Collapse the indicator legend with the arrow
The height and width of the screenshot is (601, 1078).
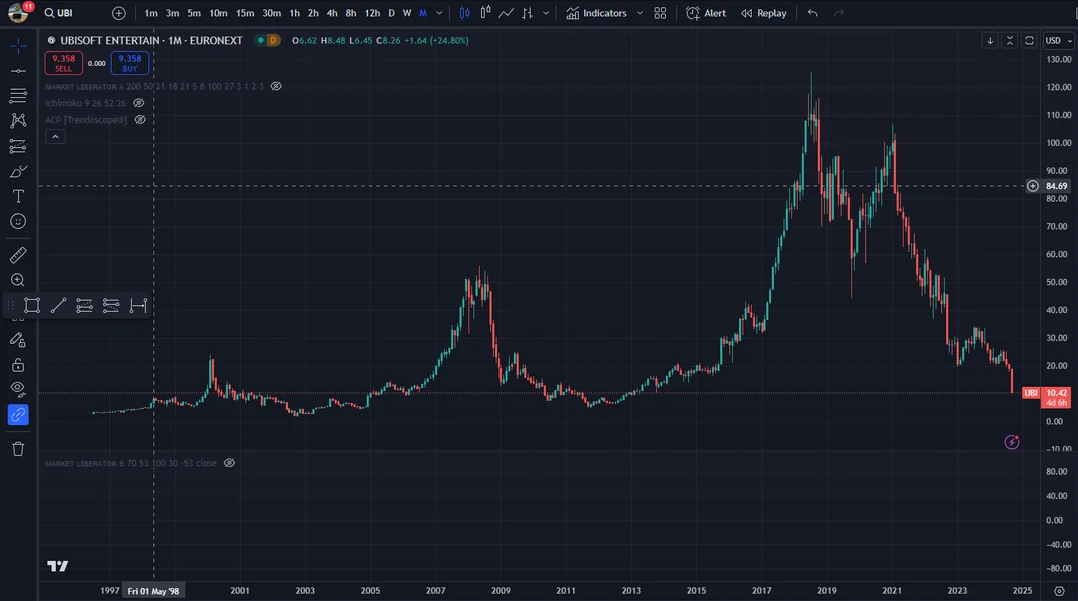click(x=55, y=137)
